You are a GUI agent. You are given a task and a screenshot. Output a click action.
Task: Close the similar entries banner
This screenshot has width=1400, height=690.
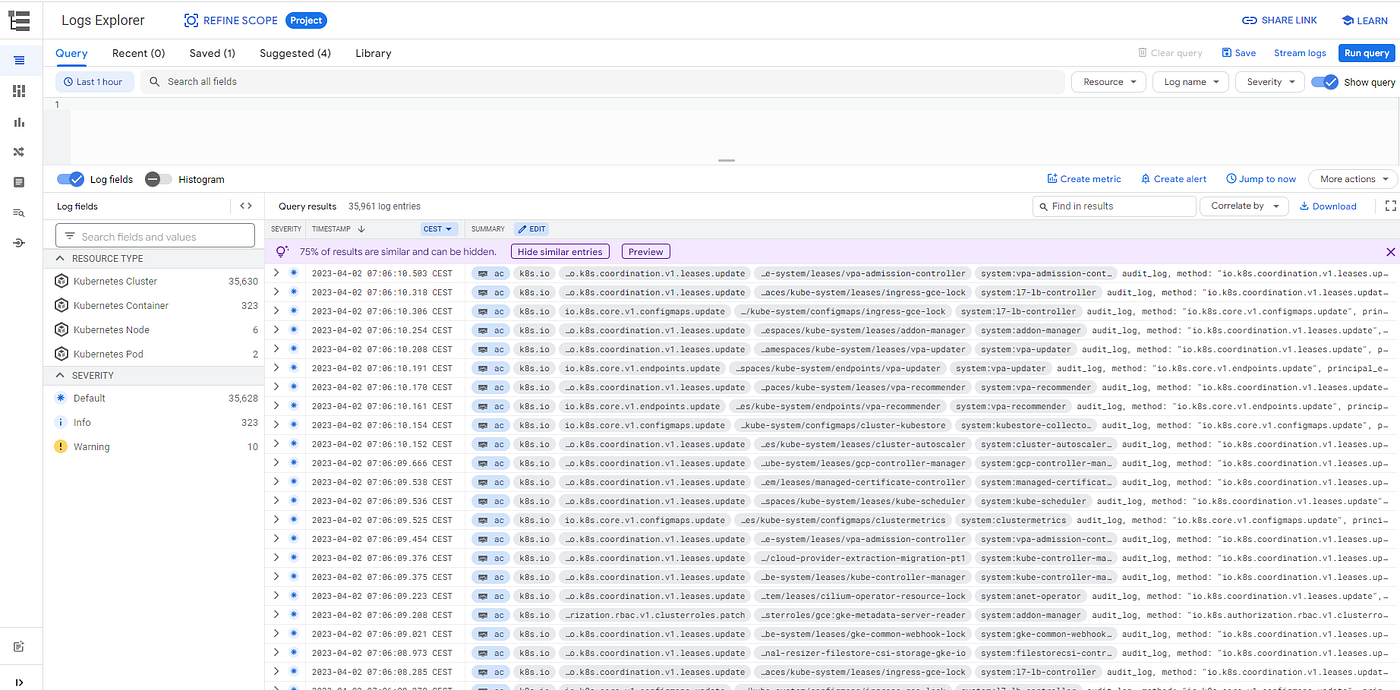1390,252
